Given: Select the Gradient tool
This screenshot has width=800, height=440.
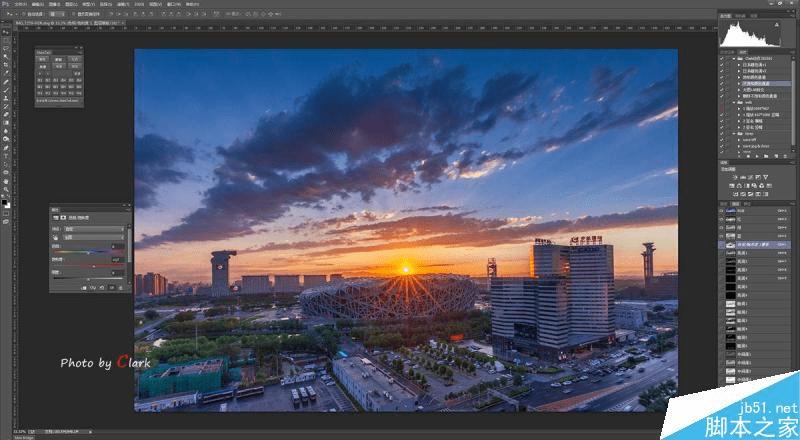Looking at the screenshot, I should click(7, 123).
